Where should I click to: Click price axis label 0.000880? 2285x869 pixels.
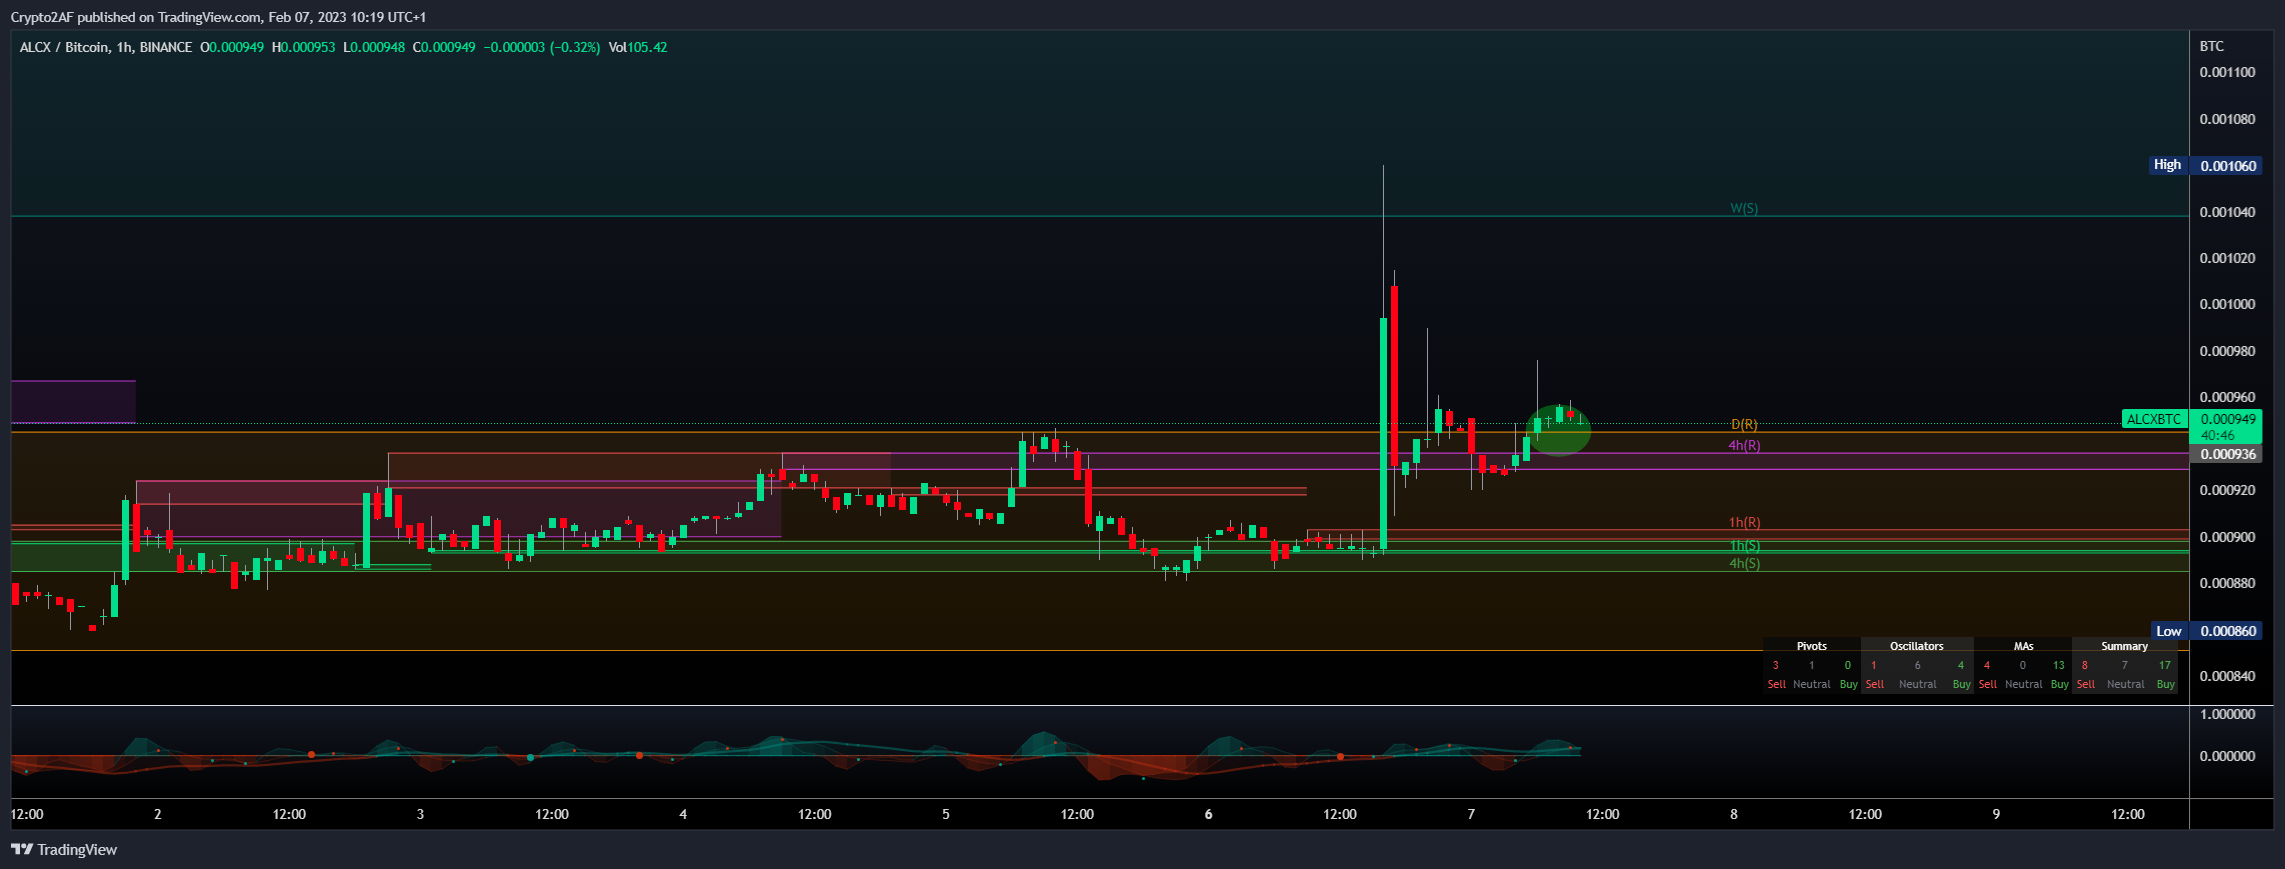pos(2225,583)
